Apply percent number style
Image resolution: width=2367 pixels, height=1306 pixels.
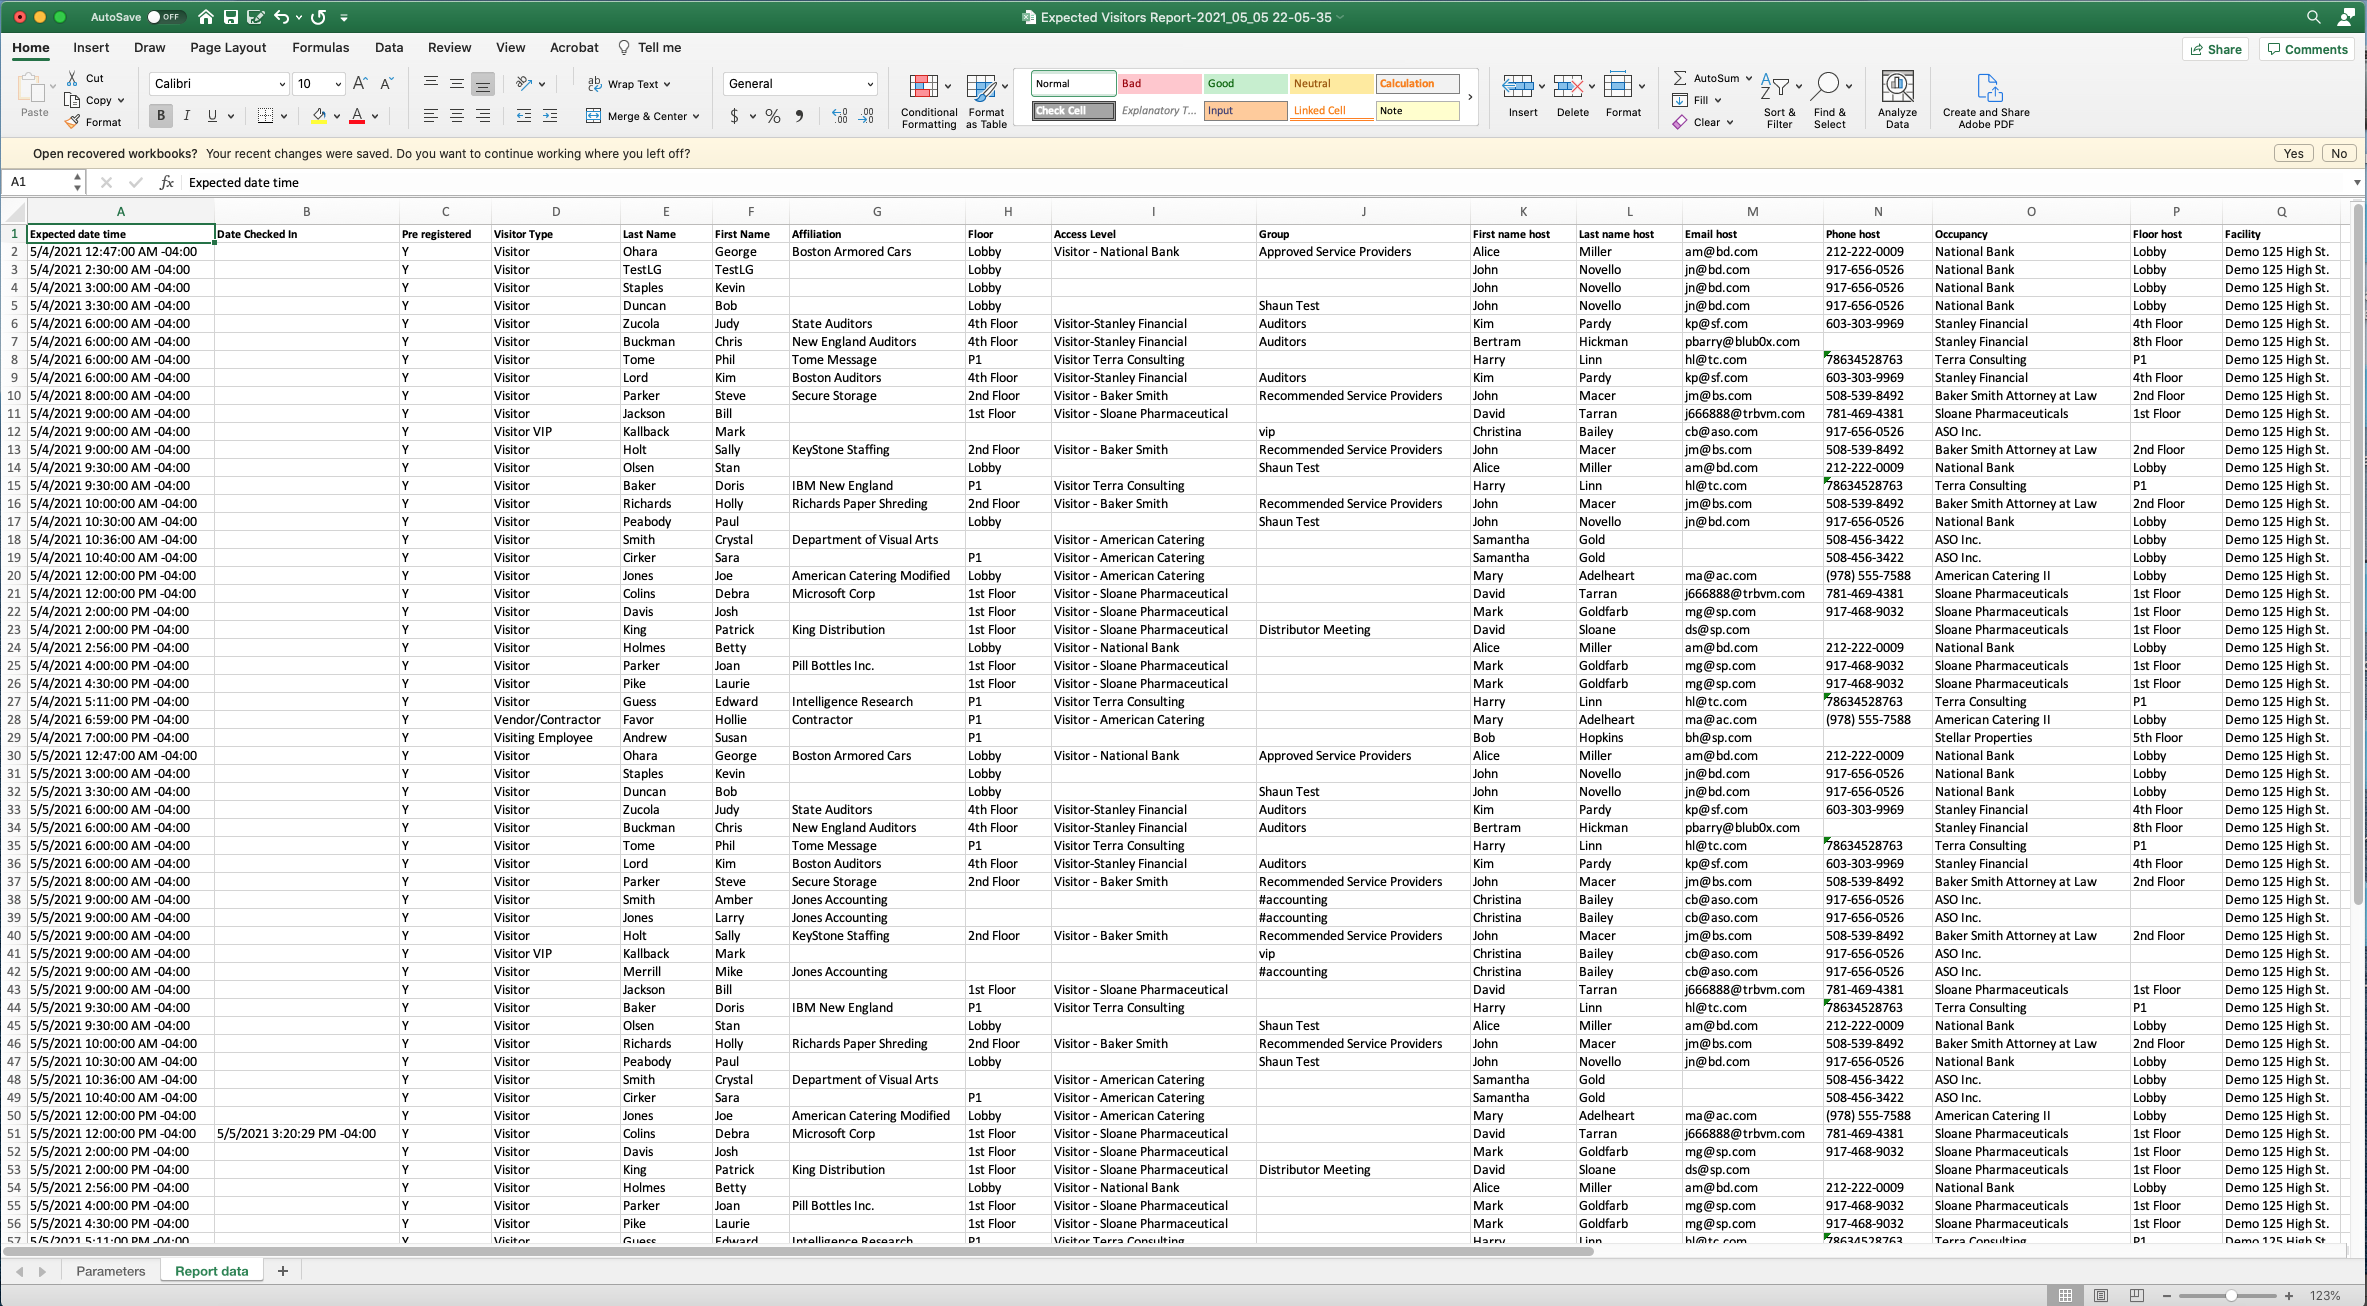[x=772, y=116]
